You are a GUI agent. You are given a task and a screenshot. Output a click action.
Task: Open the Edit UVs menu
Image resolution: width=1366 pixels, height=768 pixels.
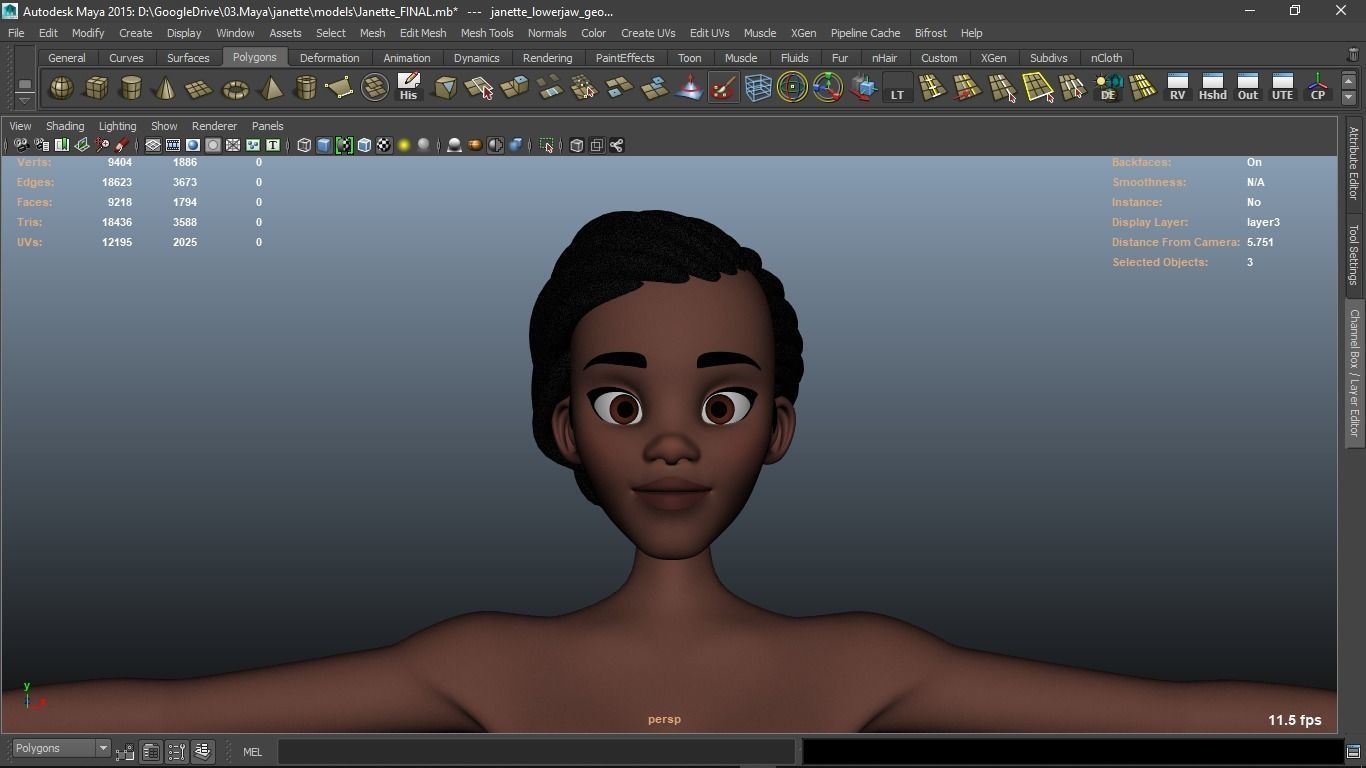coord(710,33)
